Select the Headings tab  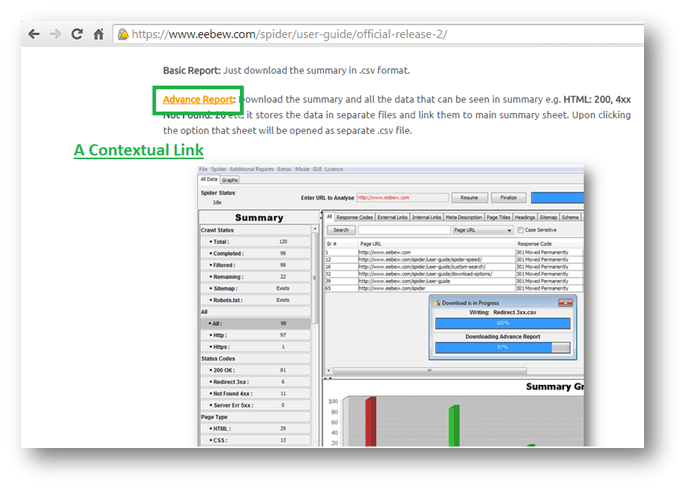pos(525,217)
